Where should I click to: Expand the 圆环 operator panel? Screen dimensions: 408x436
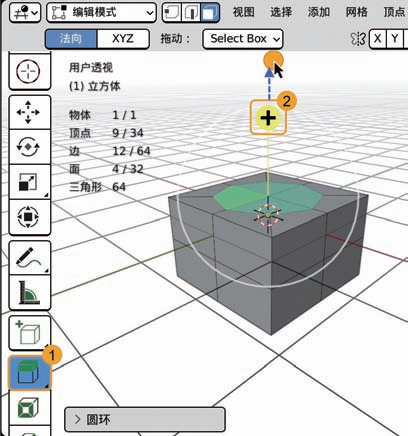pos(145,419)
